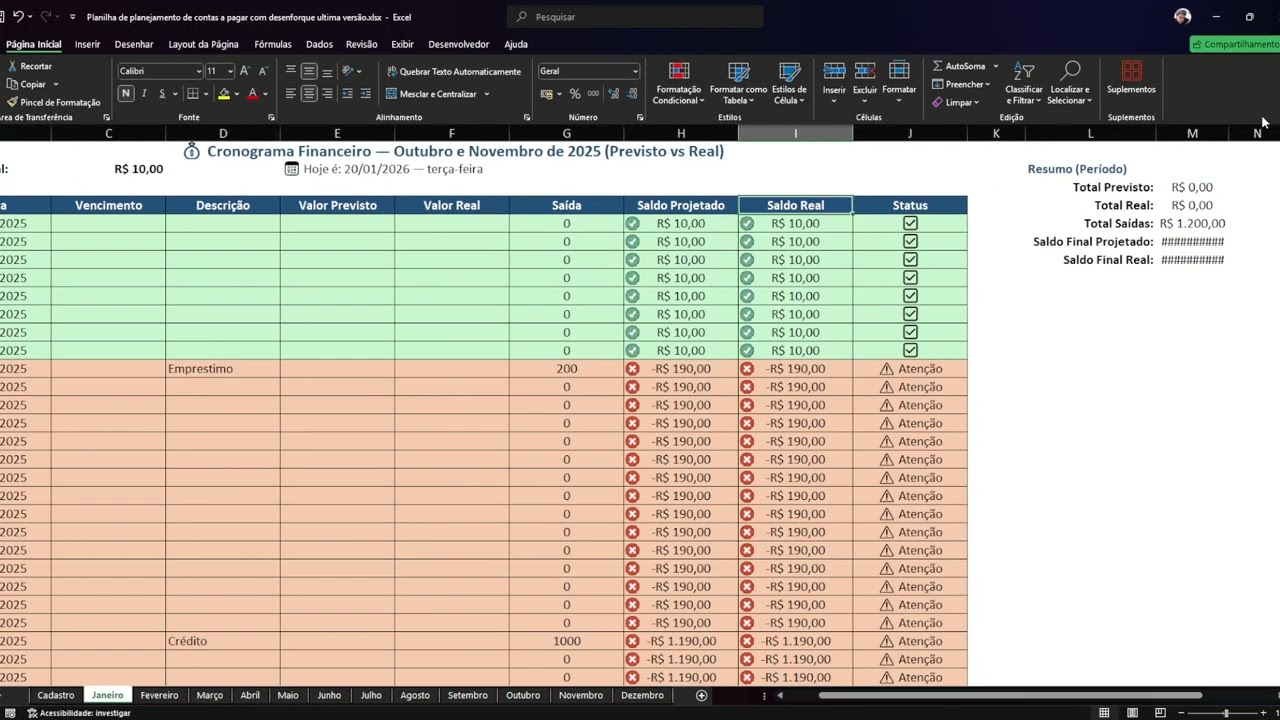Image resolution: width=1280 pixels, height=720 pixels.
Task: Open borders dropdown in Fonte group
Action: tap(205, 94)
